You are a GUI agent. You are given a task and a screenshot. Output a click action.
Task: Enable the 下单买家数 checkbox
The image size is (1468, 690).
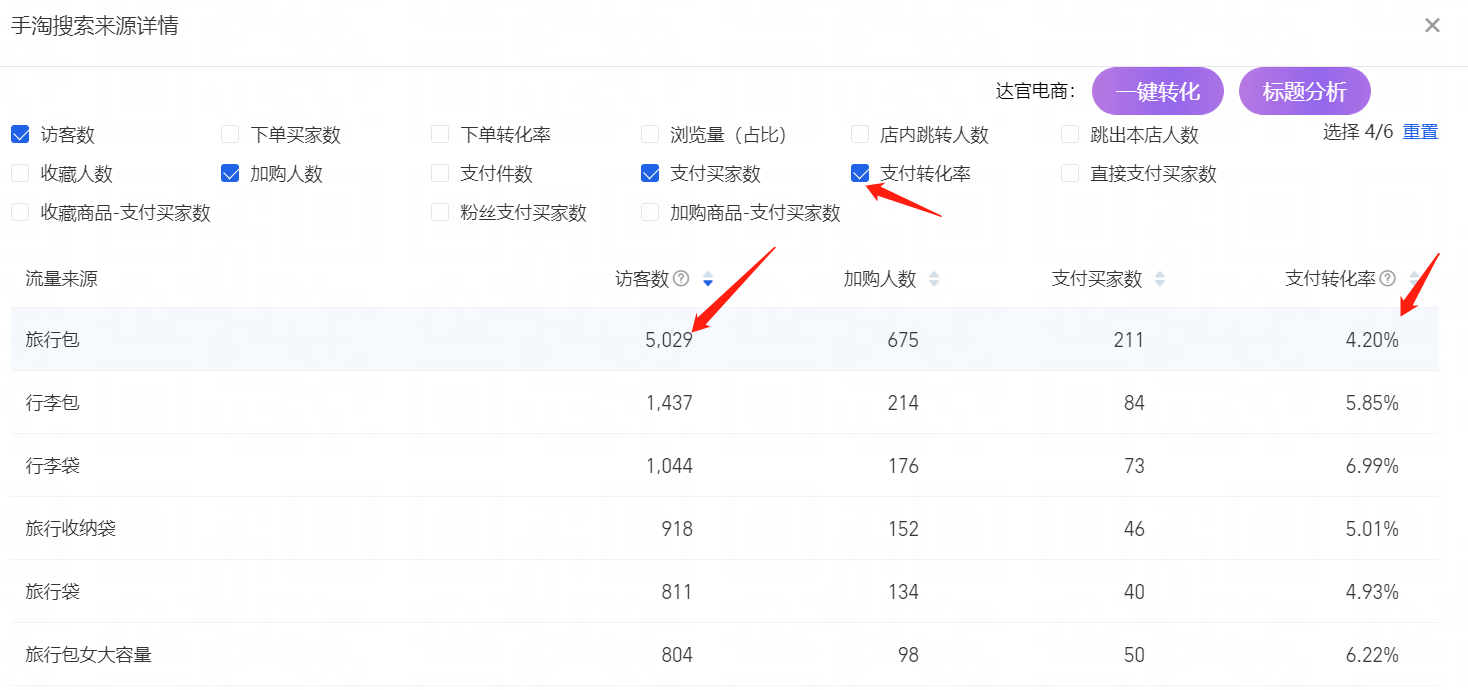coord(230,134)
